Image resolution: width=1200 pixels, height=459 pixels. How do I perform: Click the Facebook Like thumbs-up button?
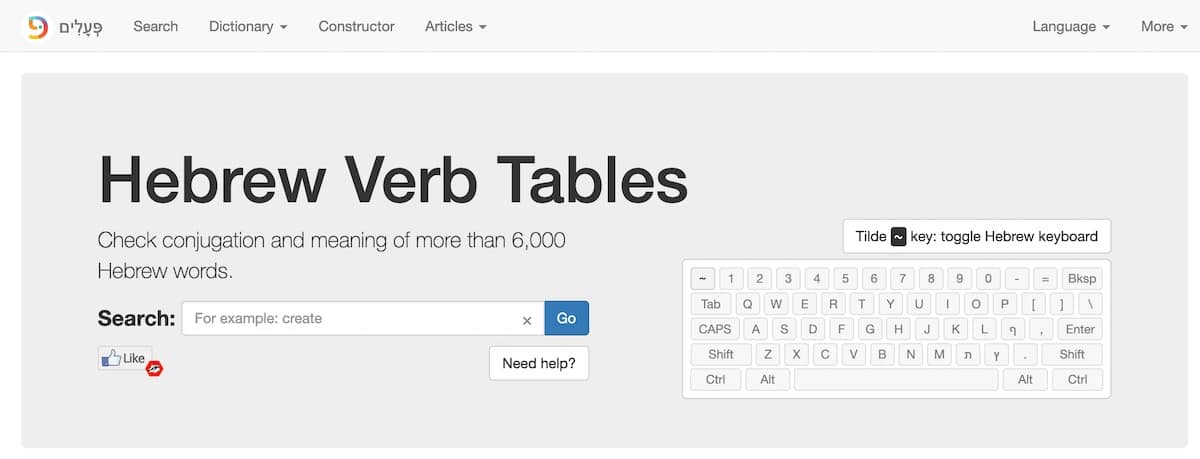(123, 358)
